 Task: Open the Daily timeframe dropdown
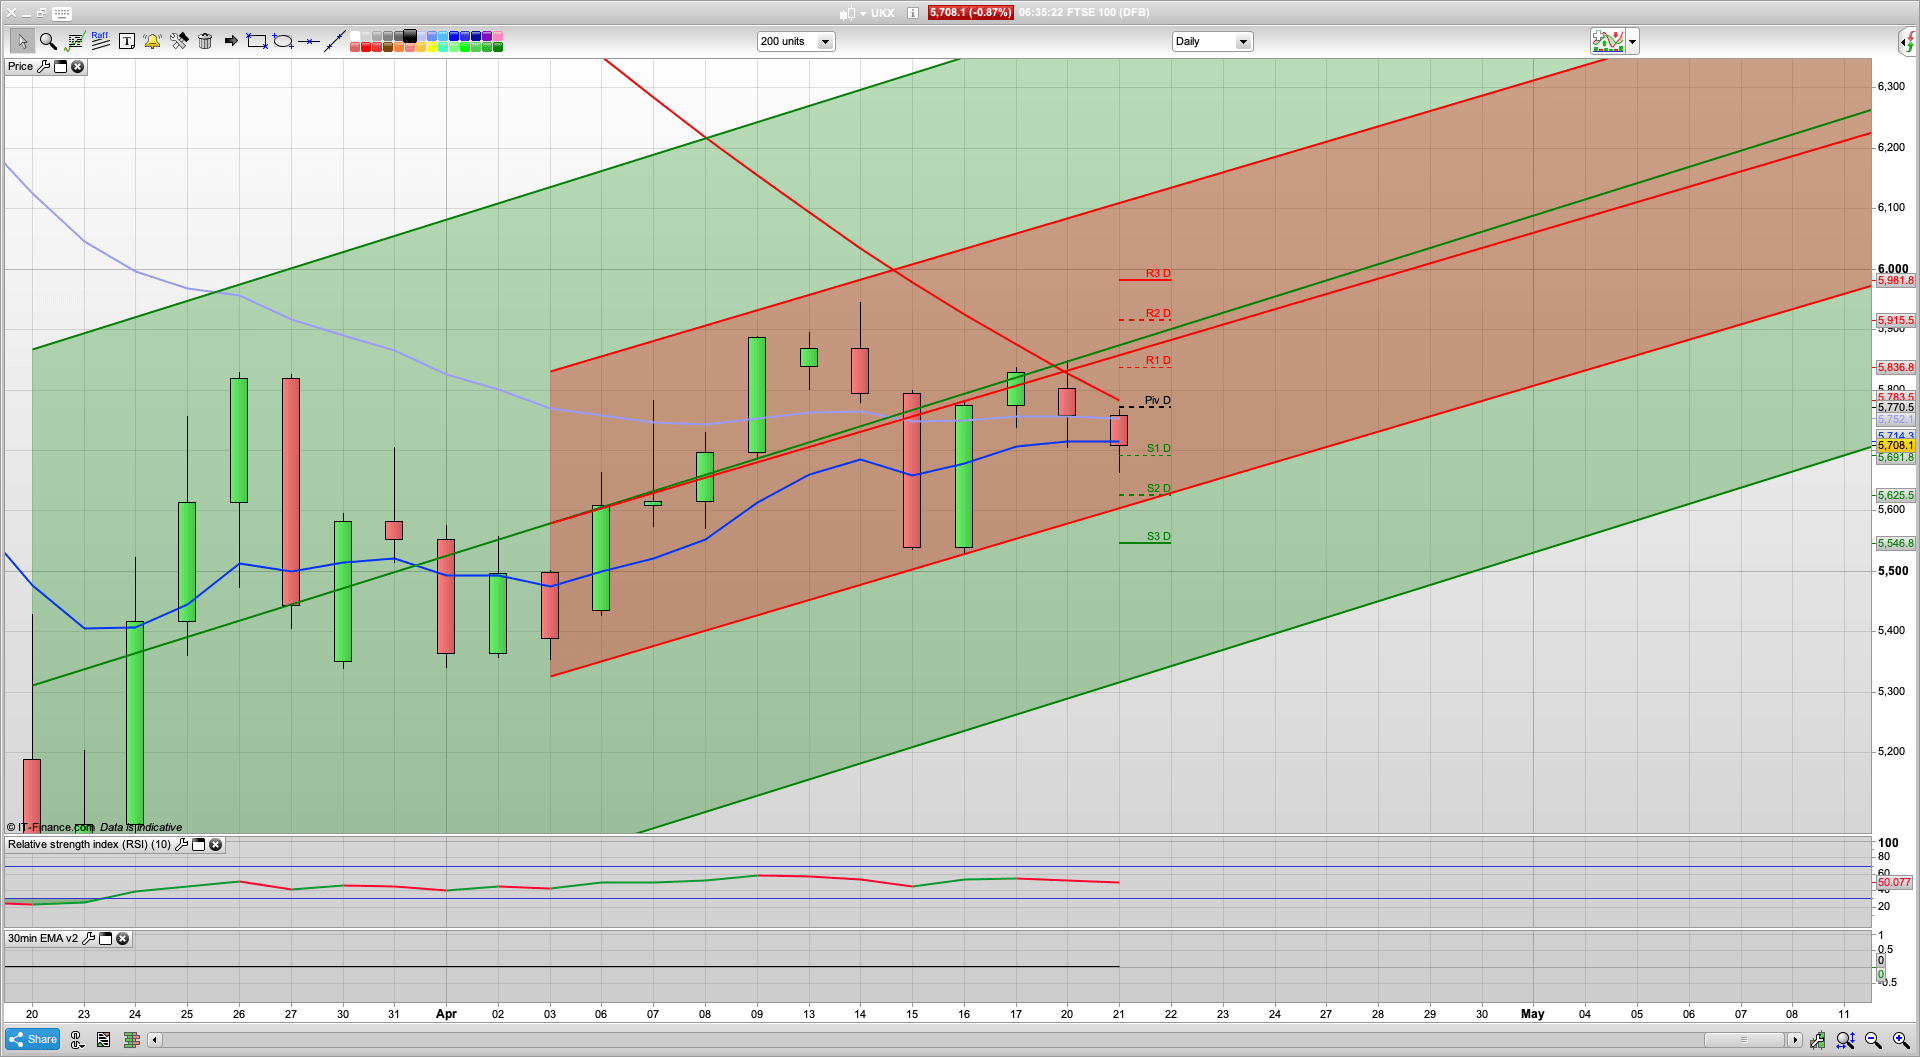pyautogui.click(x=1242, y=42)
